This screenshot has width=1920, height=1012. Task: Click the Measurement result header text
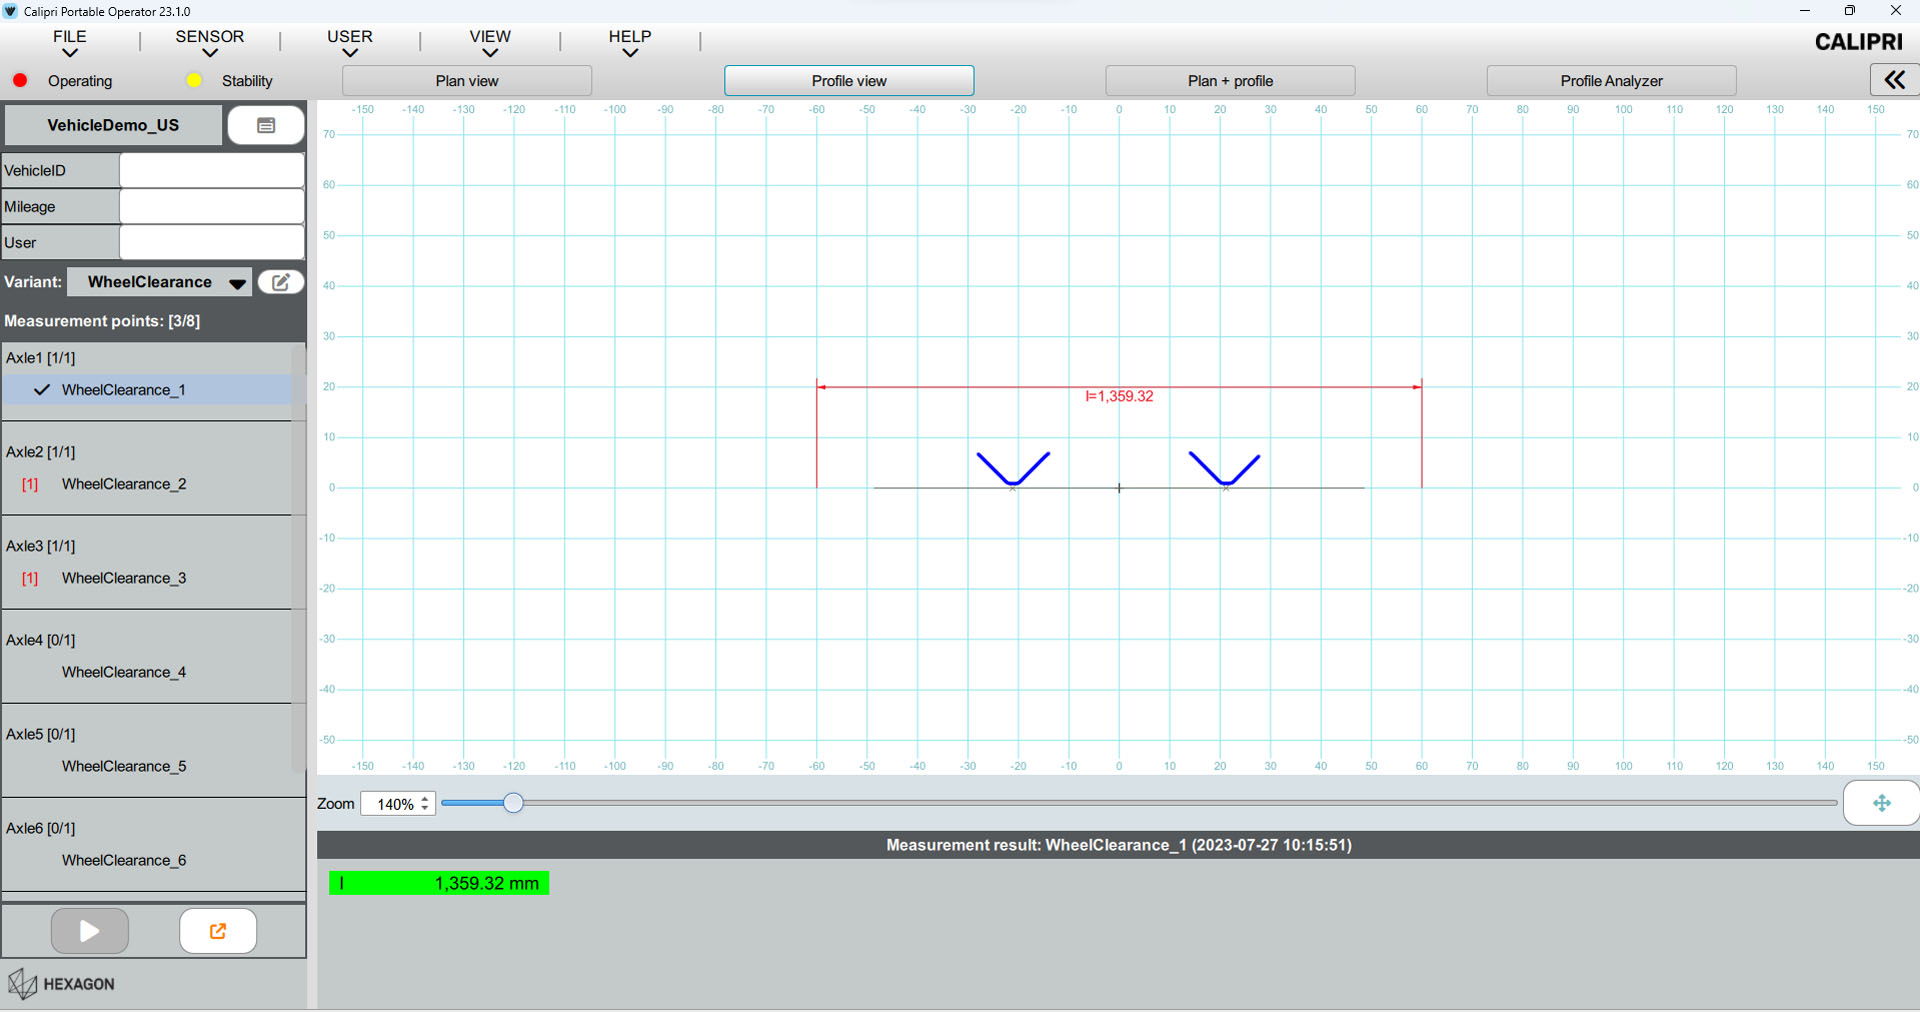click(1119, 845)
